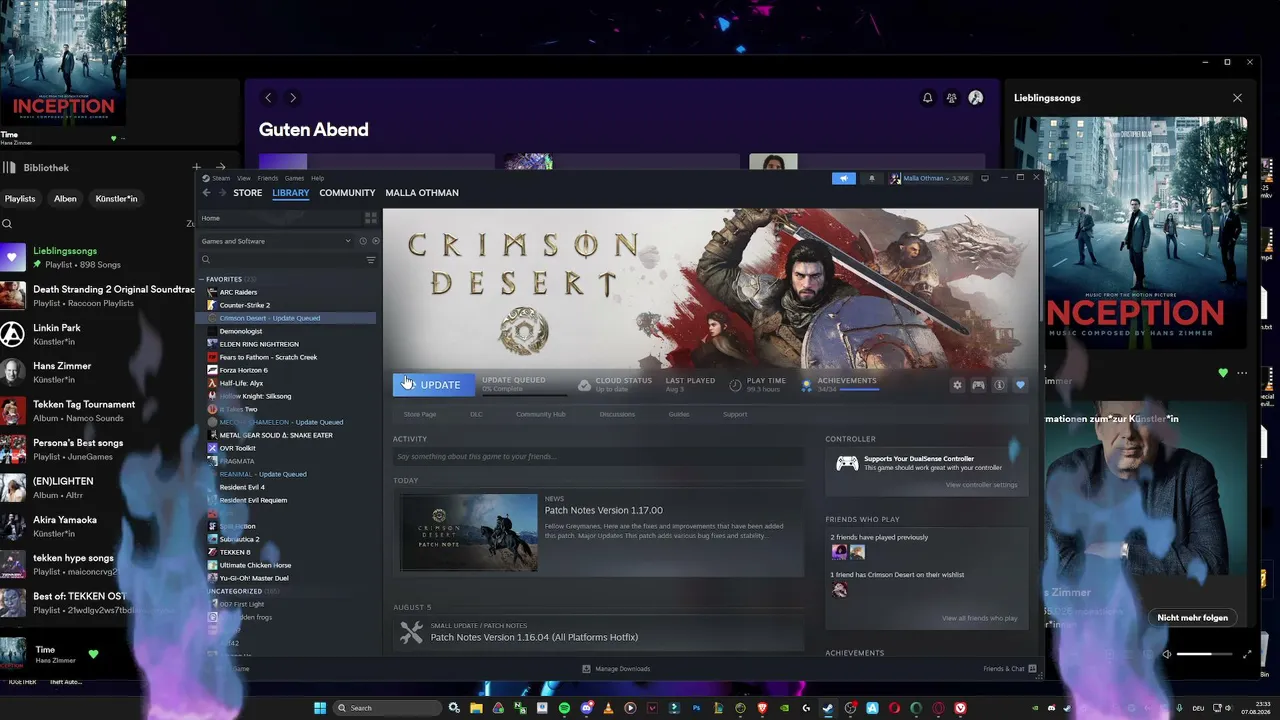Open the Help menu

pyautogui.click(x=318, y=178)
